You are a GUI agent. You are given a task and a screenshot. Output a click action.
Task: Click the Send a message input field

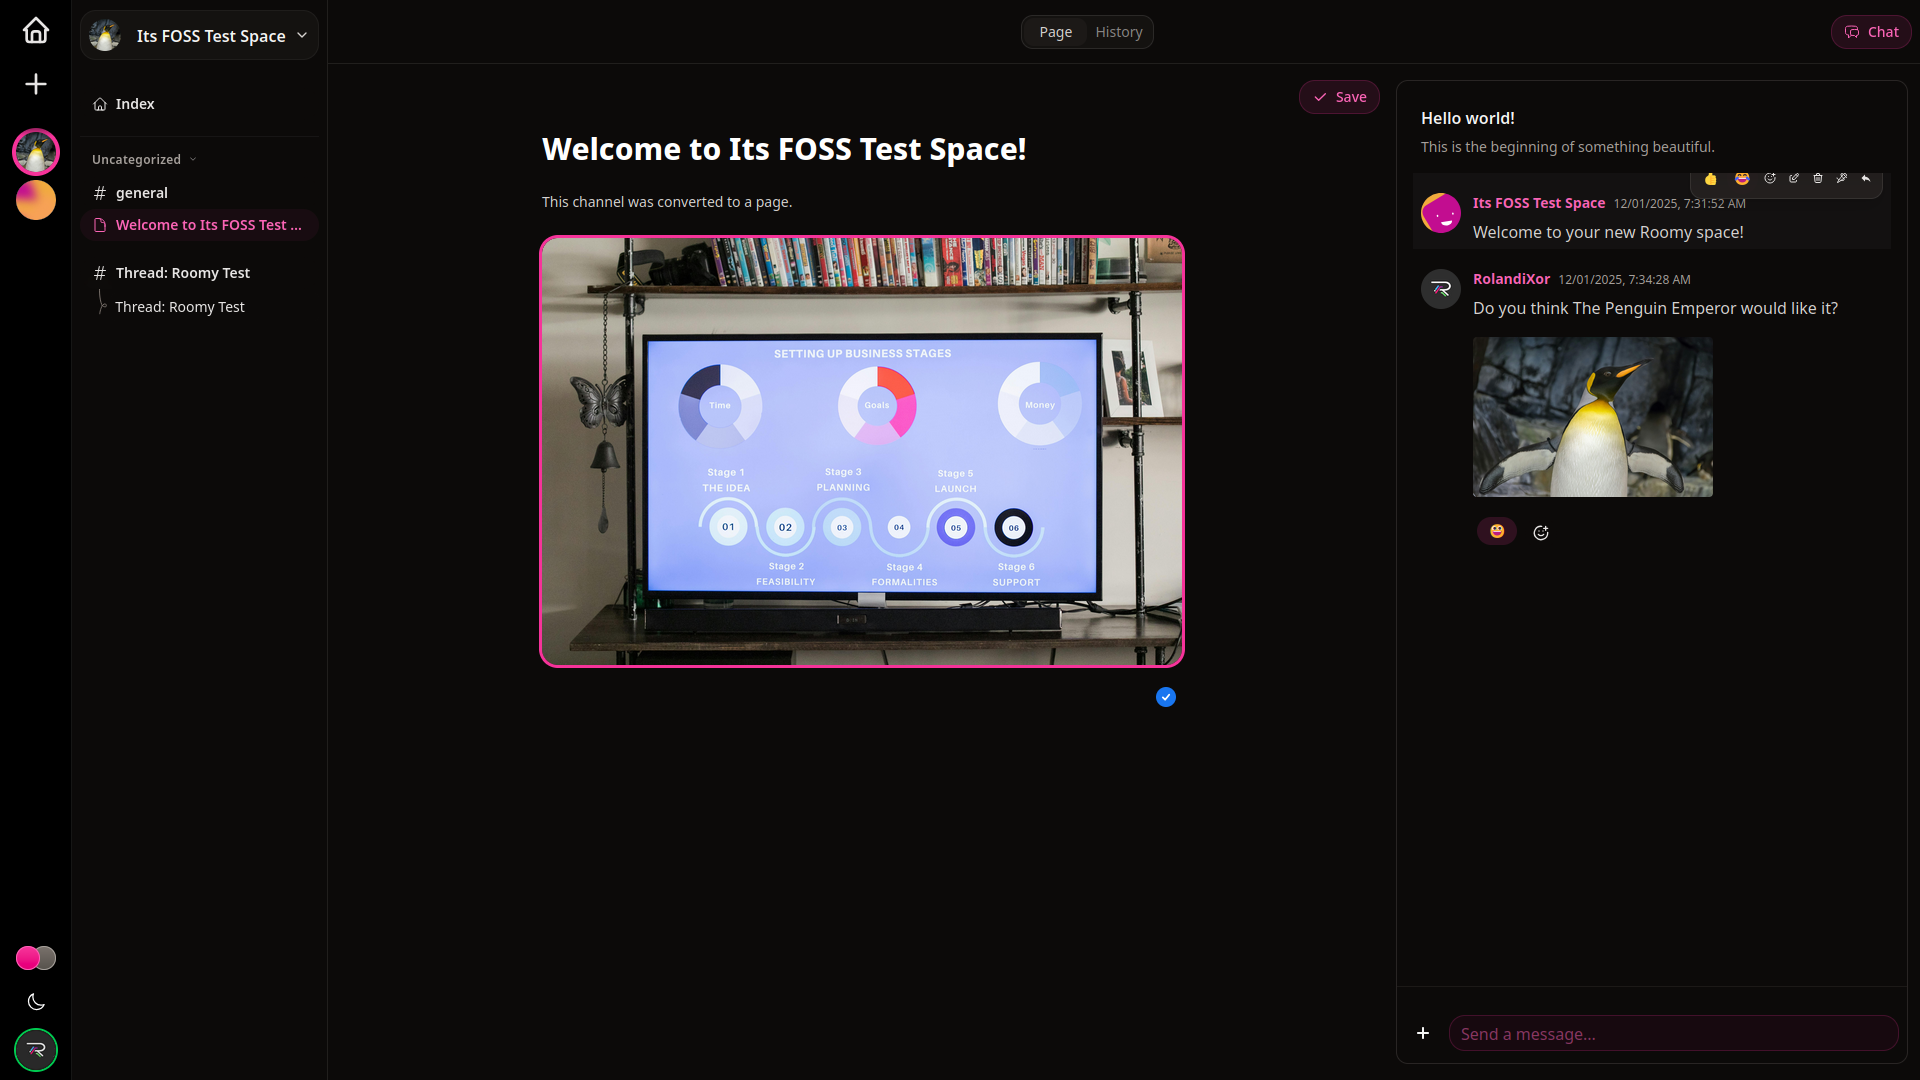(x=1673, y=1034)
